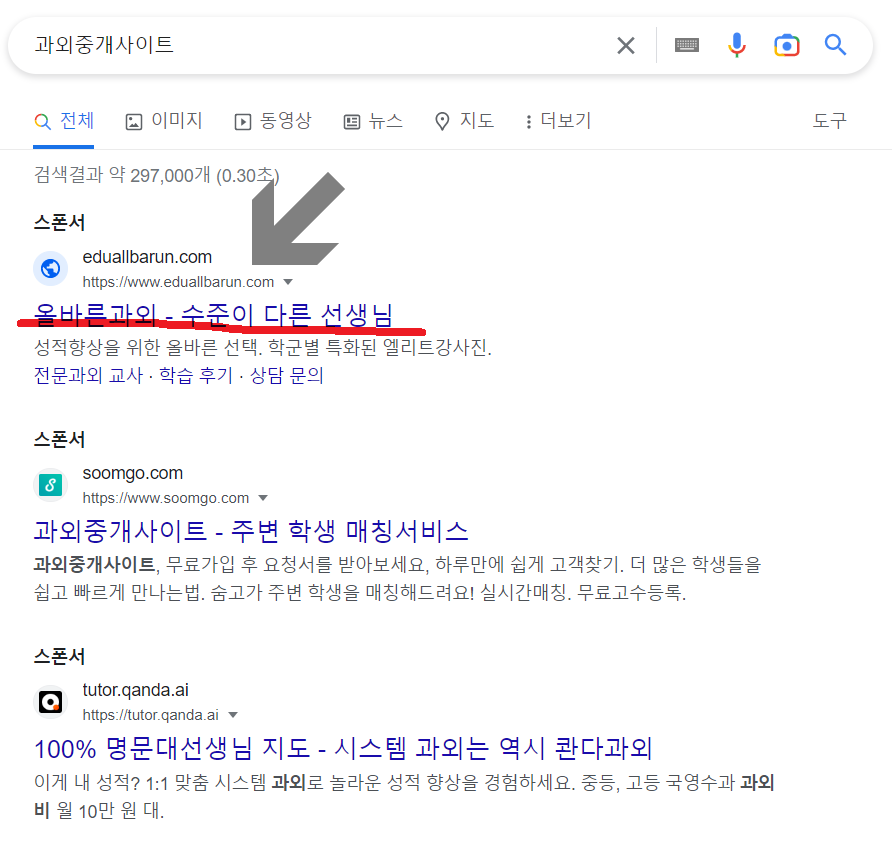Click the tutor.qanda.ai site favicon
Image resolution: width=892 pixels, height=844 pixels.
51,701
